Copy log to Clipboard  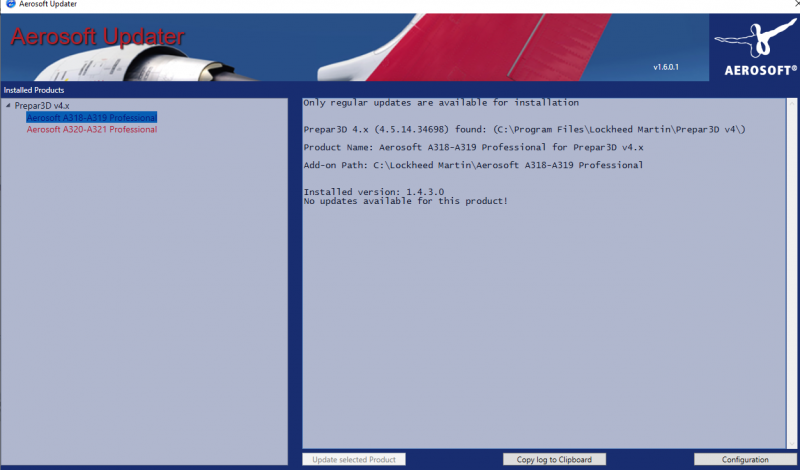(x=554, y=459)
